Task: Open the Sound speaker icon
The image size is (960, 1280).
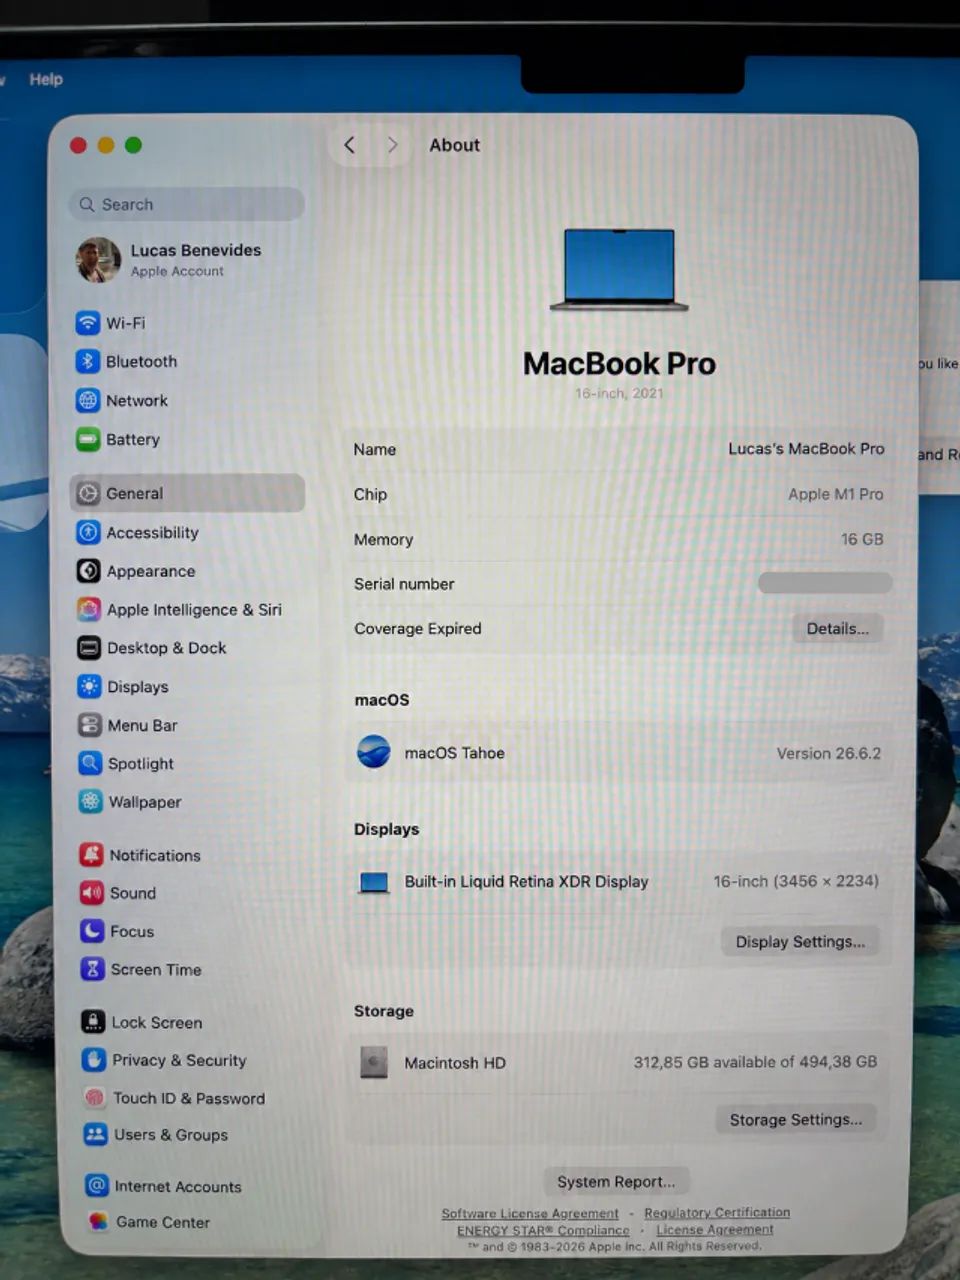Action: [x=92, y=893]
